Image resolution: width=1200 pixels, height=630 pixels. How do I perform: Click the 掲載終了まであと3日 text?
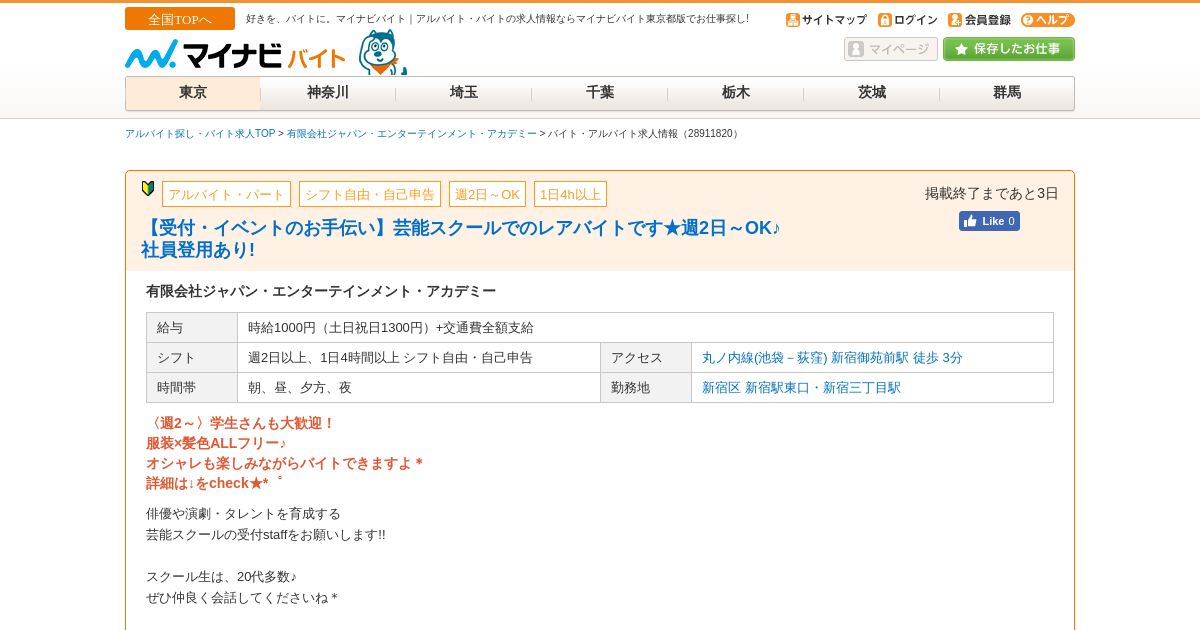pos(991,193)
